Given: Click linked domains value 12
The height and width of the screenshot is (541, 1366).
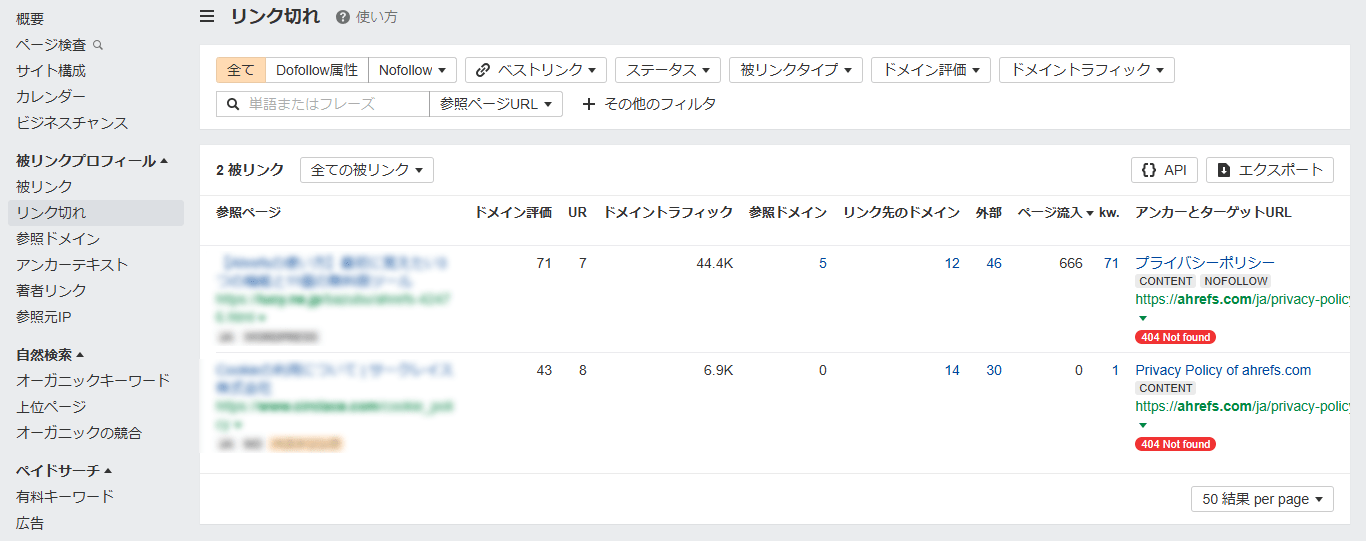Looking at the screenshot, I should [952, 263].
